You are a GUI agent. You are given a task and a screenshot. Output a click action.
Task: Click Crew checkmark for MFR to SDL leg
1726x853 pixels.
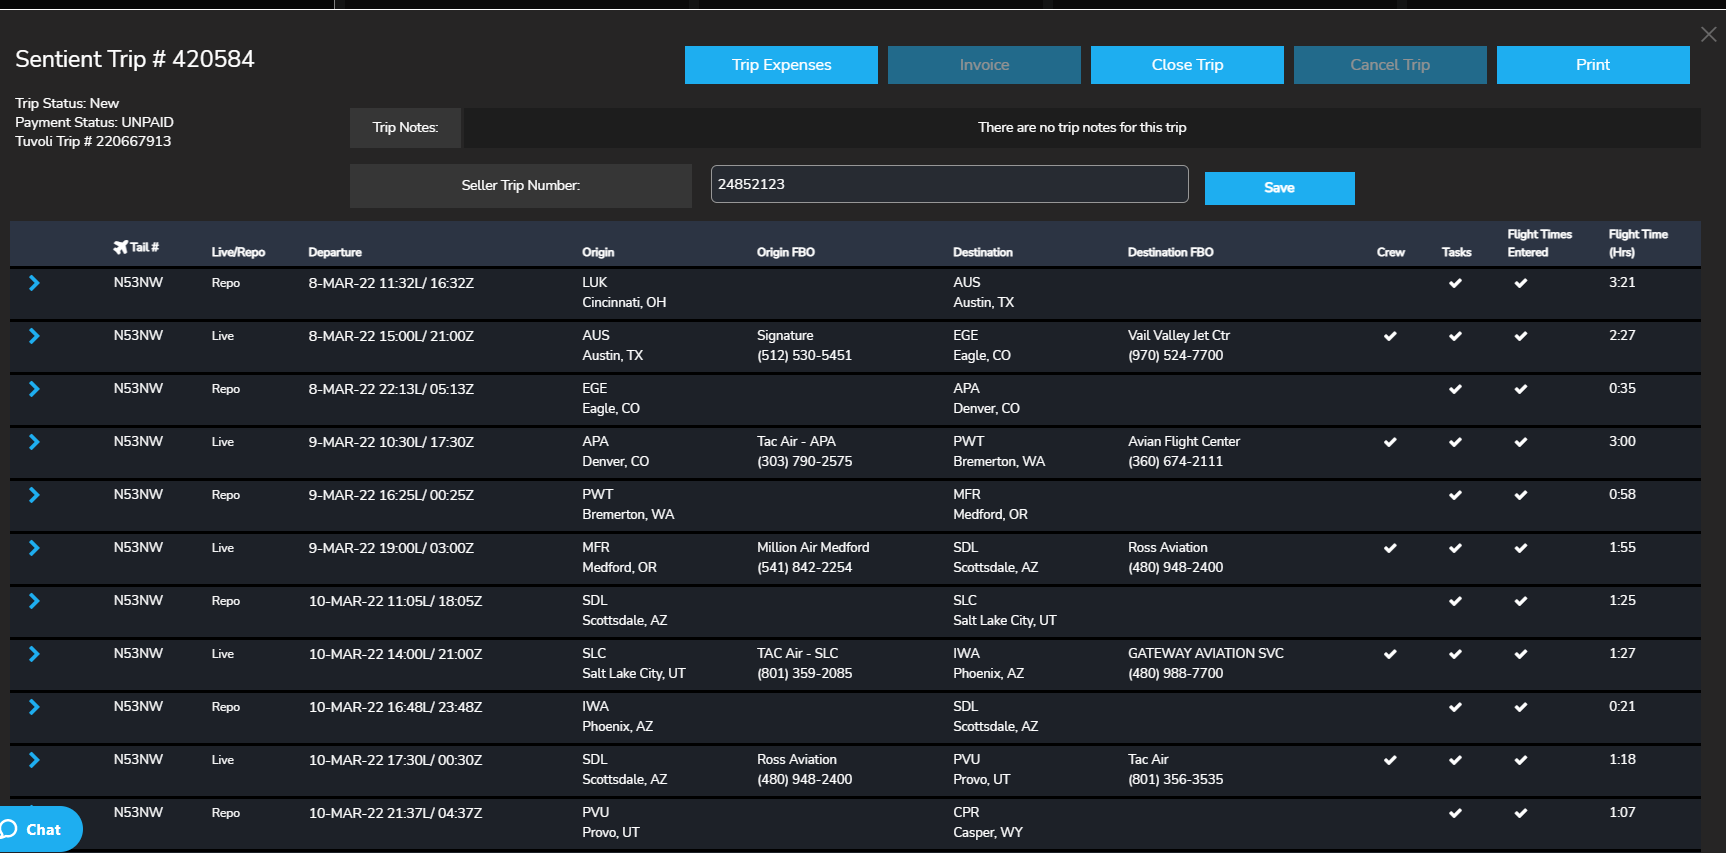pos(1389,548)
